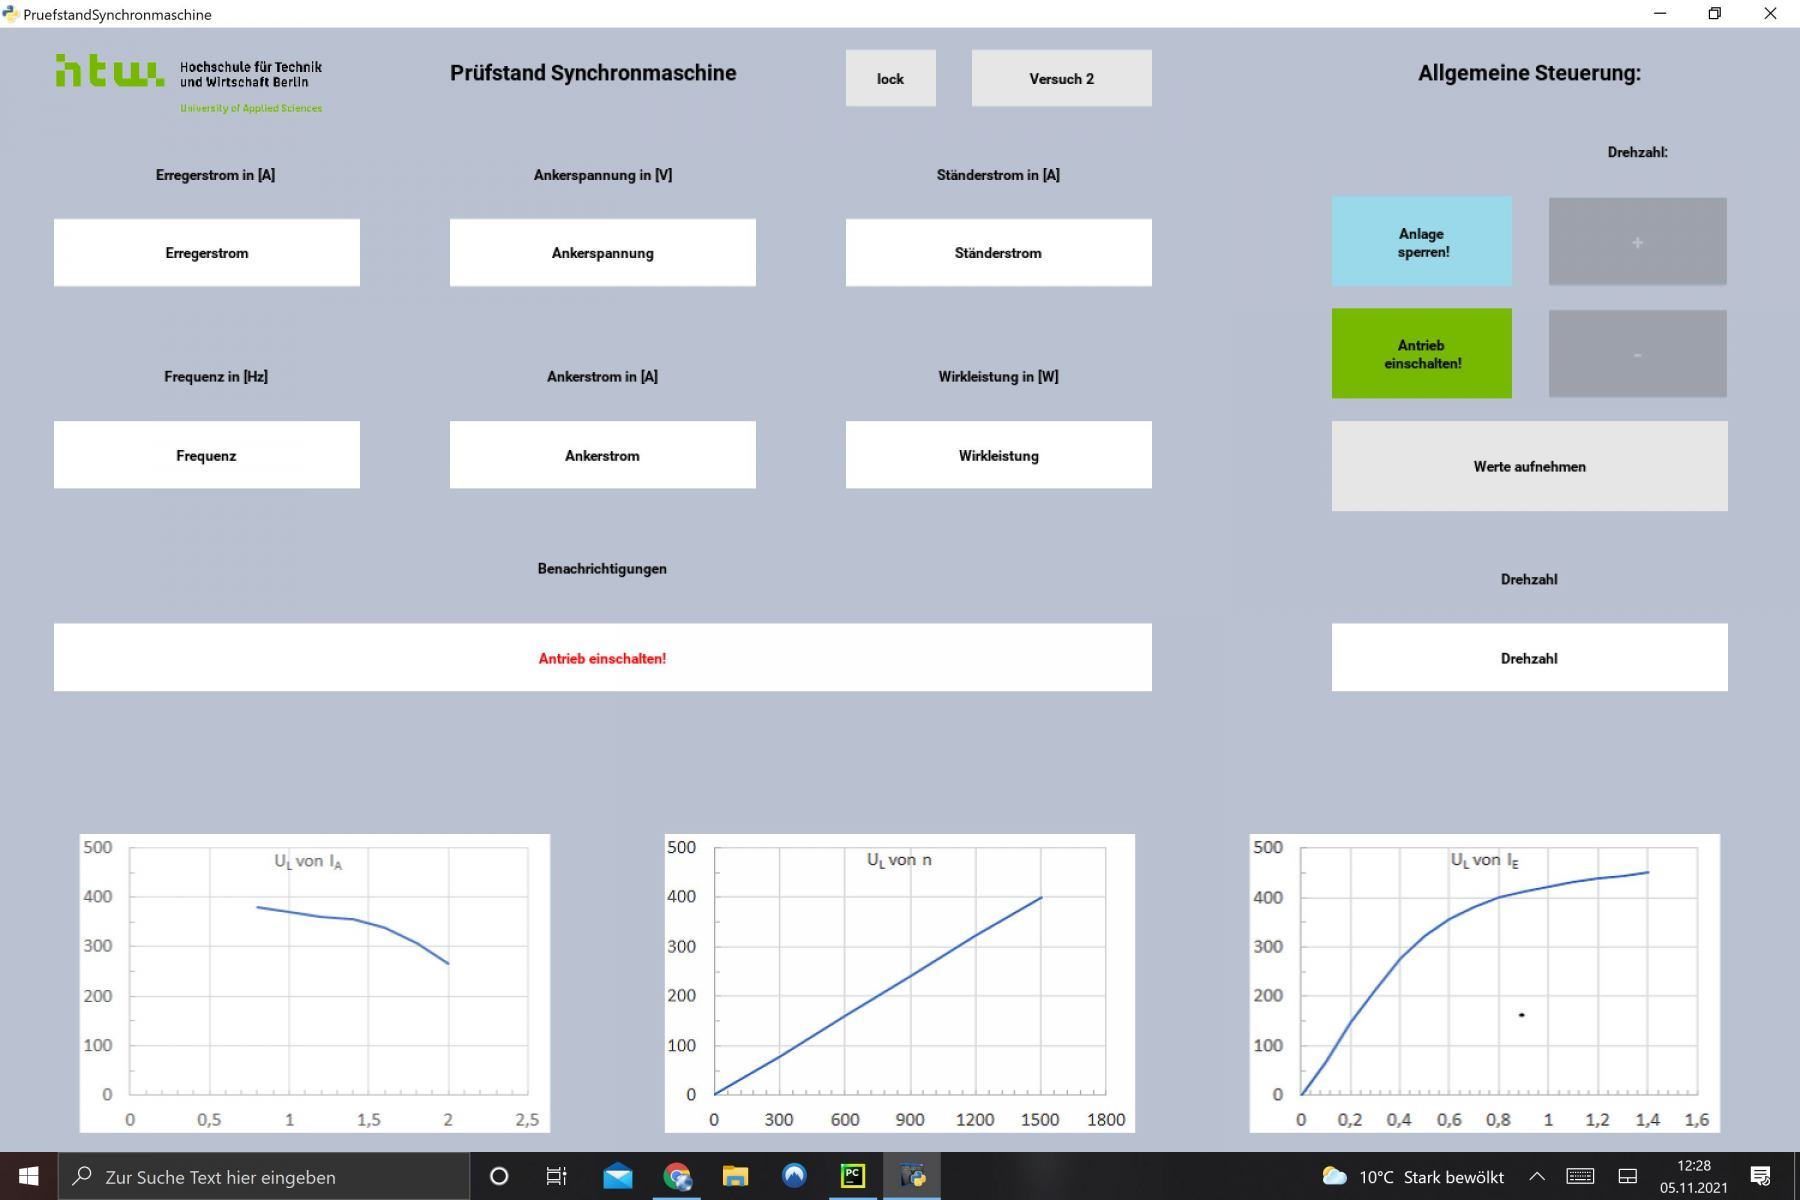
Task: Select the Versuch 2 button
Action: click(1061, 78)
